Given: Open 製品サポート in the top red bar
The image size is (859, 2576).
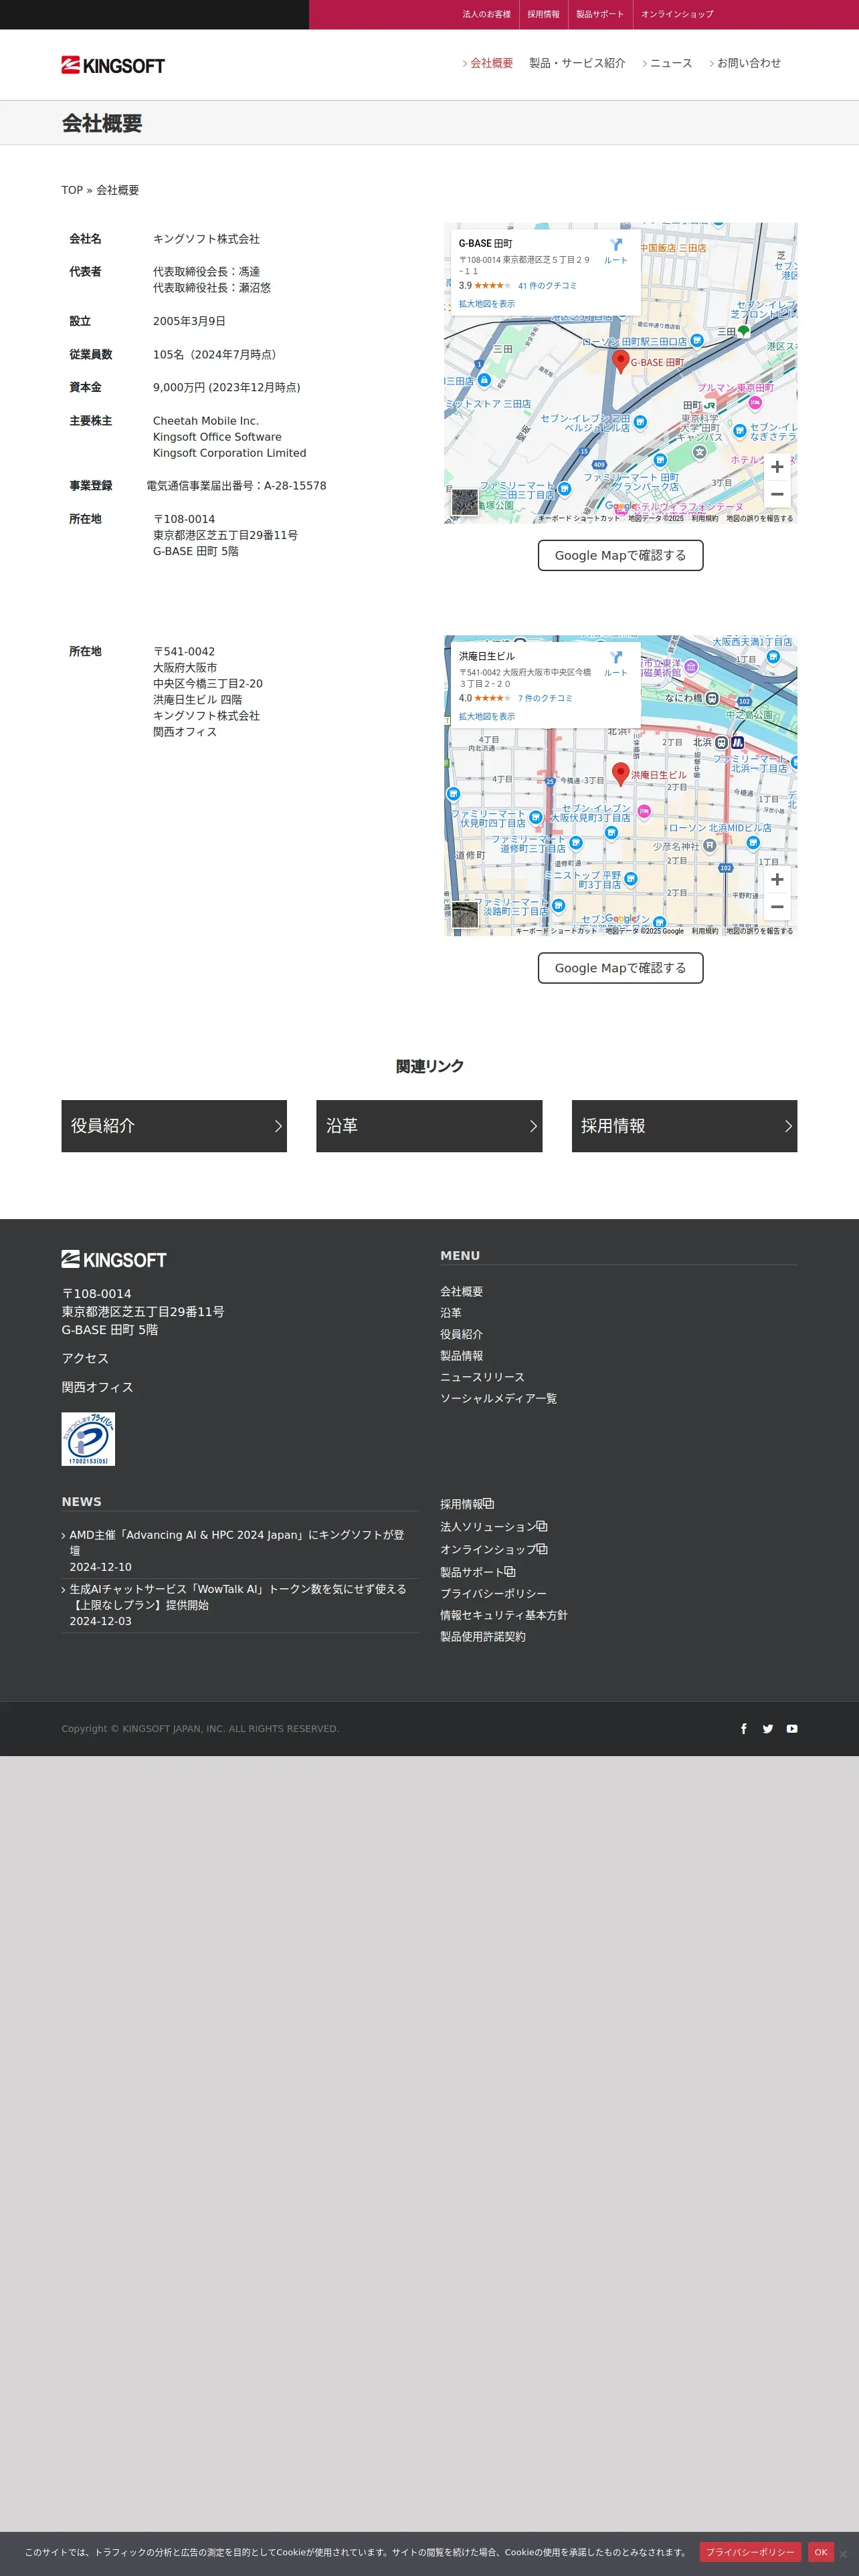Looking at the screenshot, I should (x=600, y=14).
